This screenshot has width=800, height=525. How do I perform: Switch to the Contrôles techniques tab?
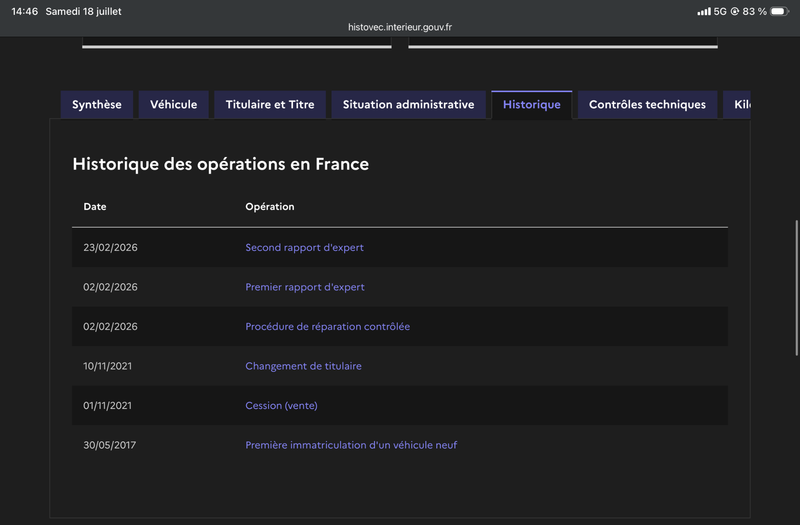(647, 105)
